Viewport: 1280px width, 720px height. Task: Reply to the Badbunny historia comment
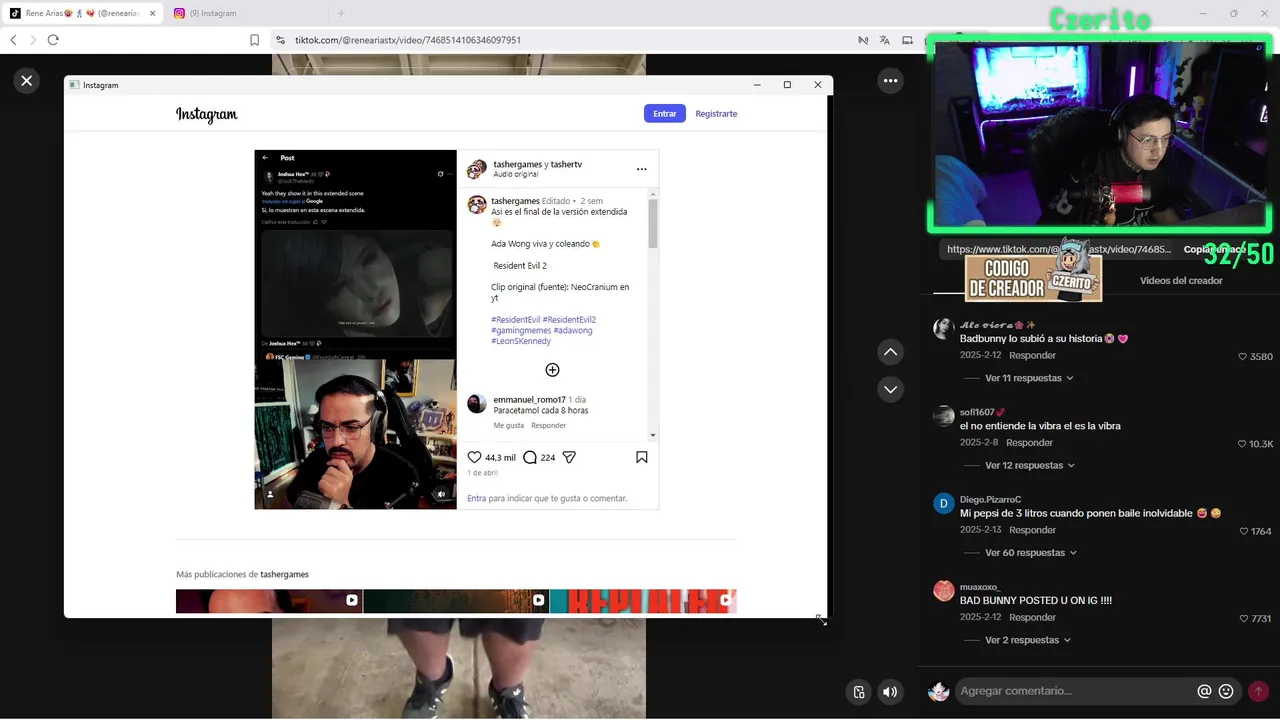tap(1032, 356)
